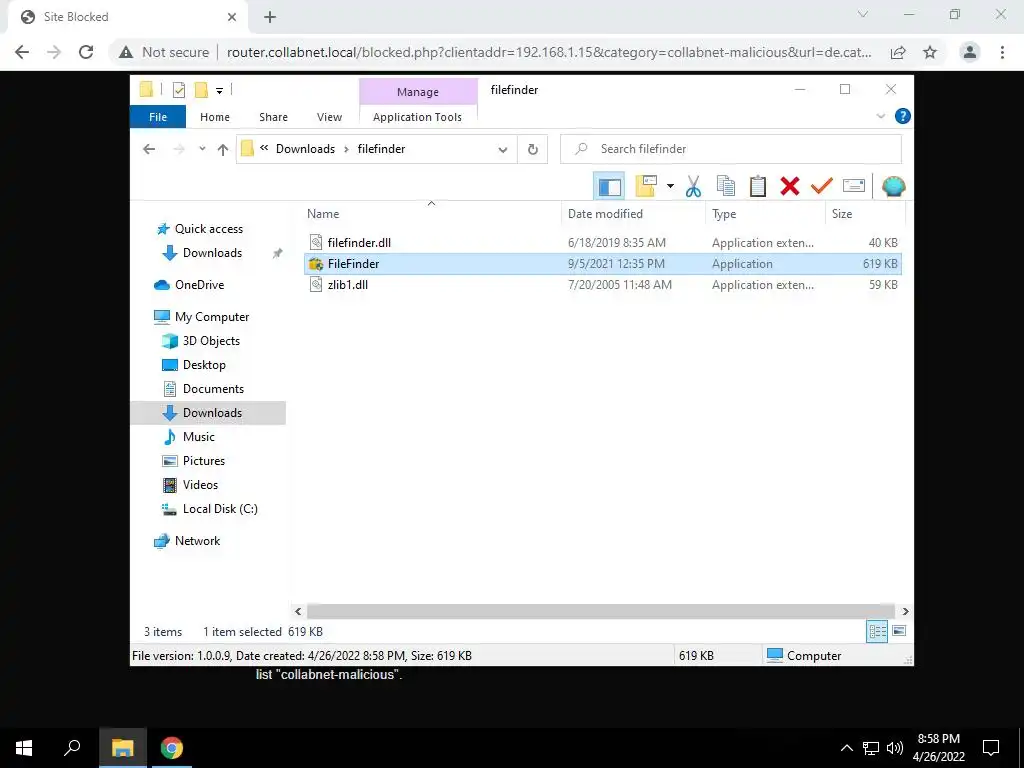Close the Site Blocked tab
This screenshot has width=1024, height=768.
coord(232,17)
